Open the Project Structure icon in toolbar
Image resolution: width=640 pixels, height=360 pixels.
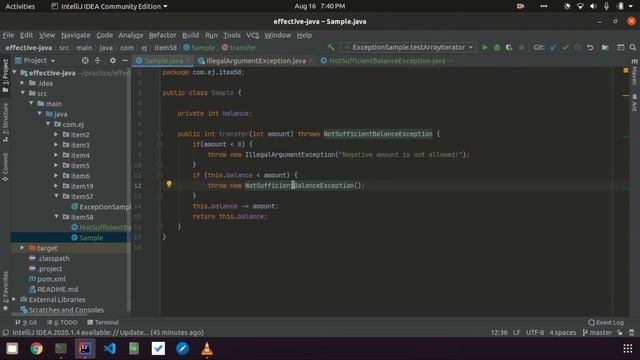tap(605, 47)
